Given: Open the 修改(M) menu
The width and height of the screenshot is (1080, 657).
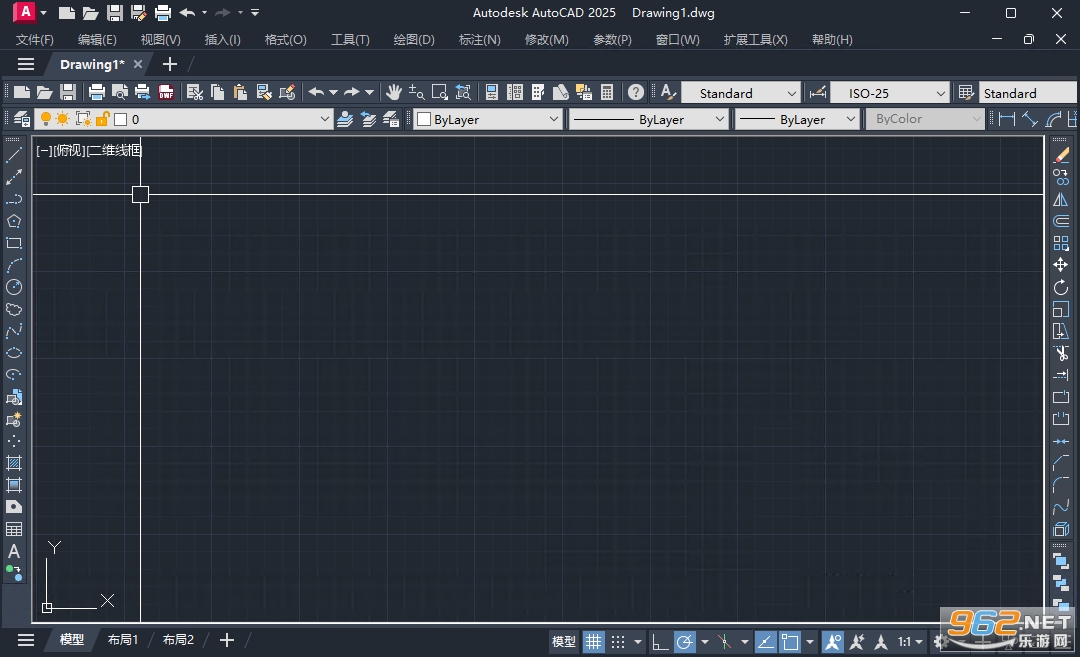Looking at the screenshot, I should coord(547,39).
